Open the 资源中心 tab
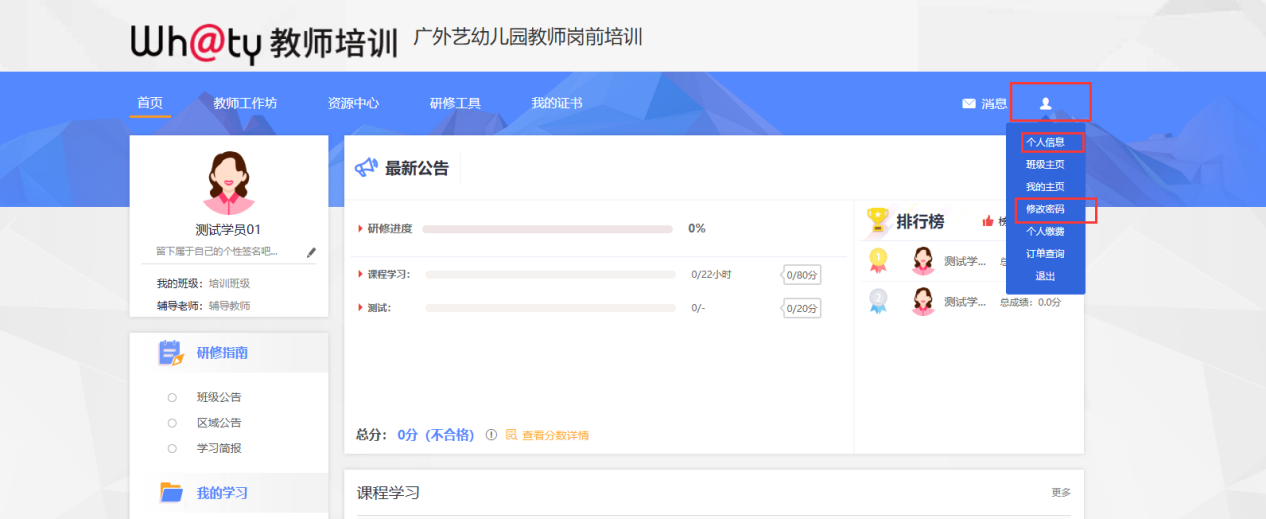Image resolution: width=1266 pixels, height=519 pixels. (353, 103)
